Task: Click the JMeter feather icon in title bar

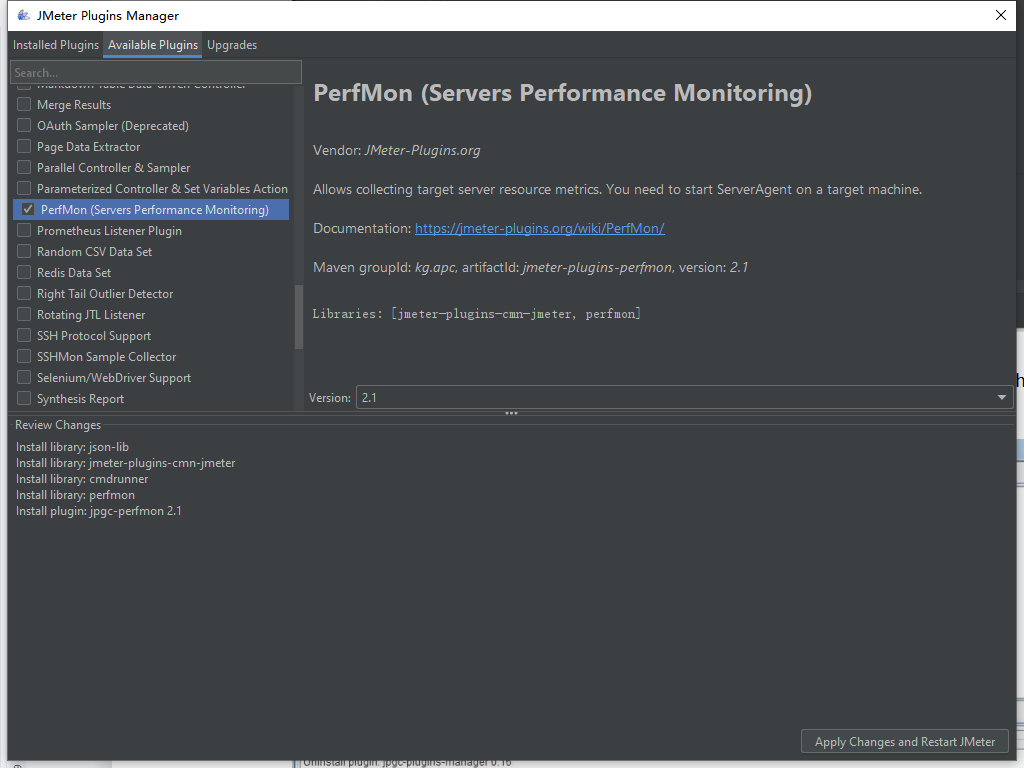Action: point(24,15)
